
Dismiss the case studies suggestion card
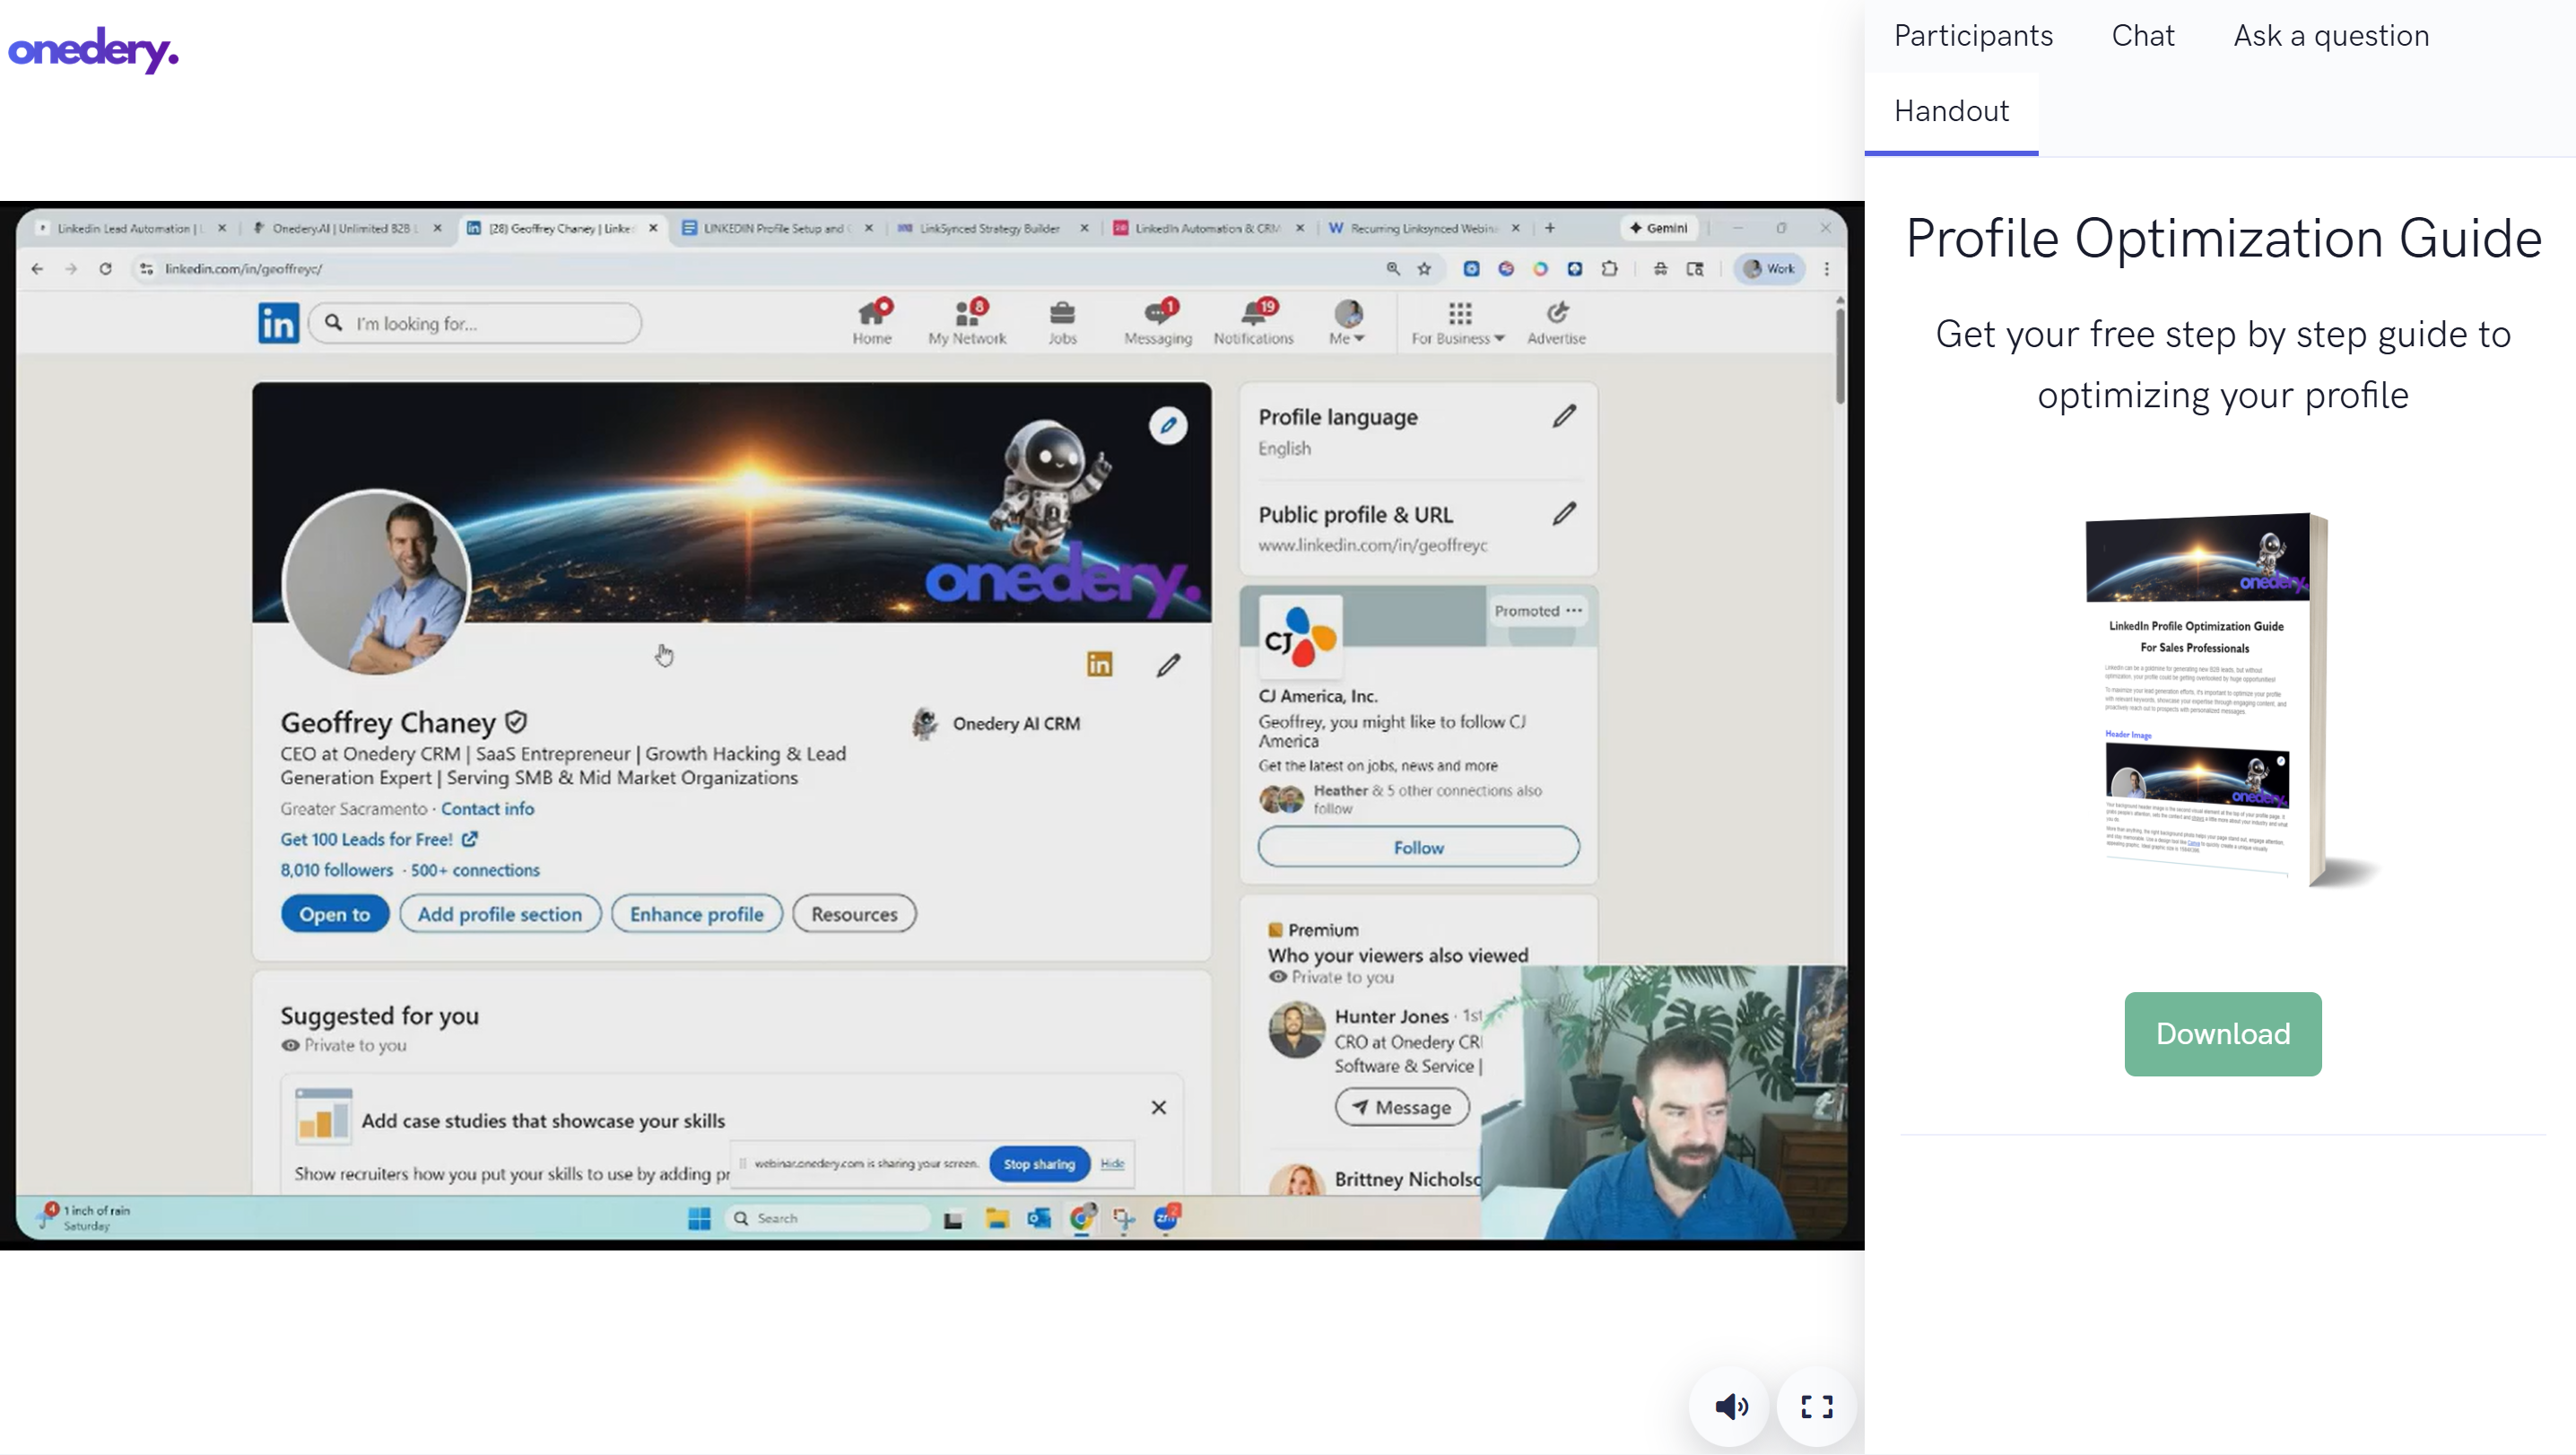tap(1158, 1107)
